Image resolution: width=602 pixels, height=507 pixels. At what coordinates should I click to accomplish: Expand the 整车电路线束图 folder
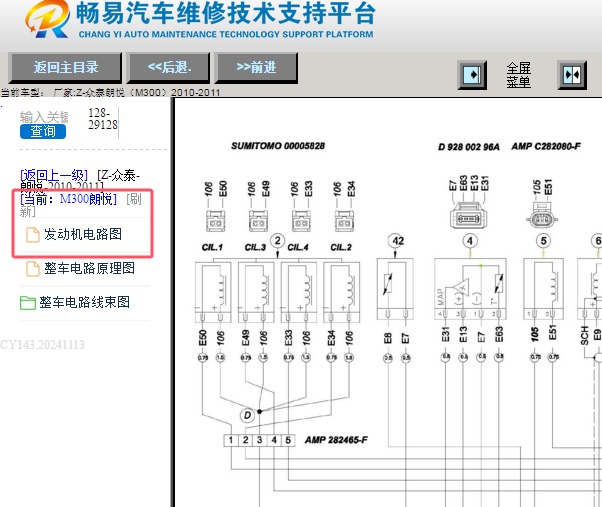tap(84, 302)
